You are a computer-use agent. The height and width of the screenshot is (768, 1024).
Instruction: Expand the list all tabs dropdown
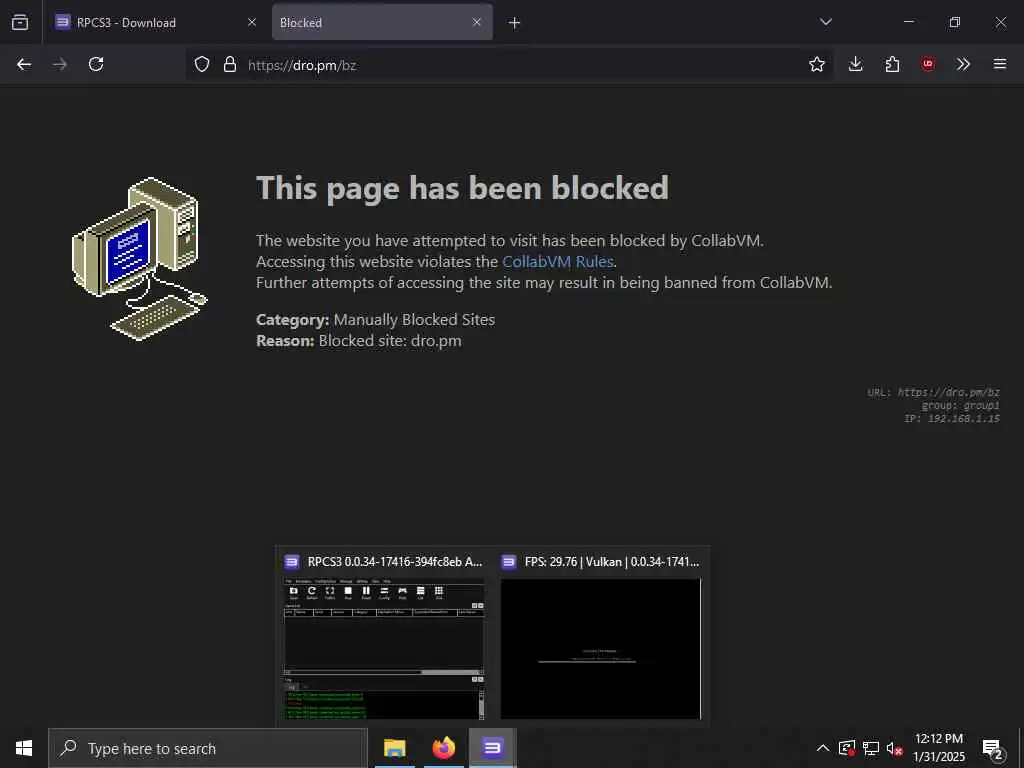coord(825,22)
